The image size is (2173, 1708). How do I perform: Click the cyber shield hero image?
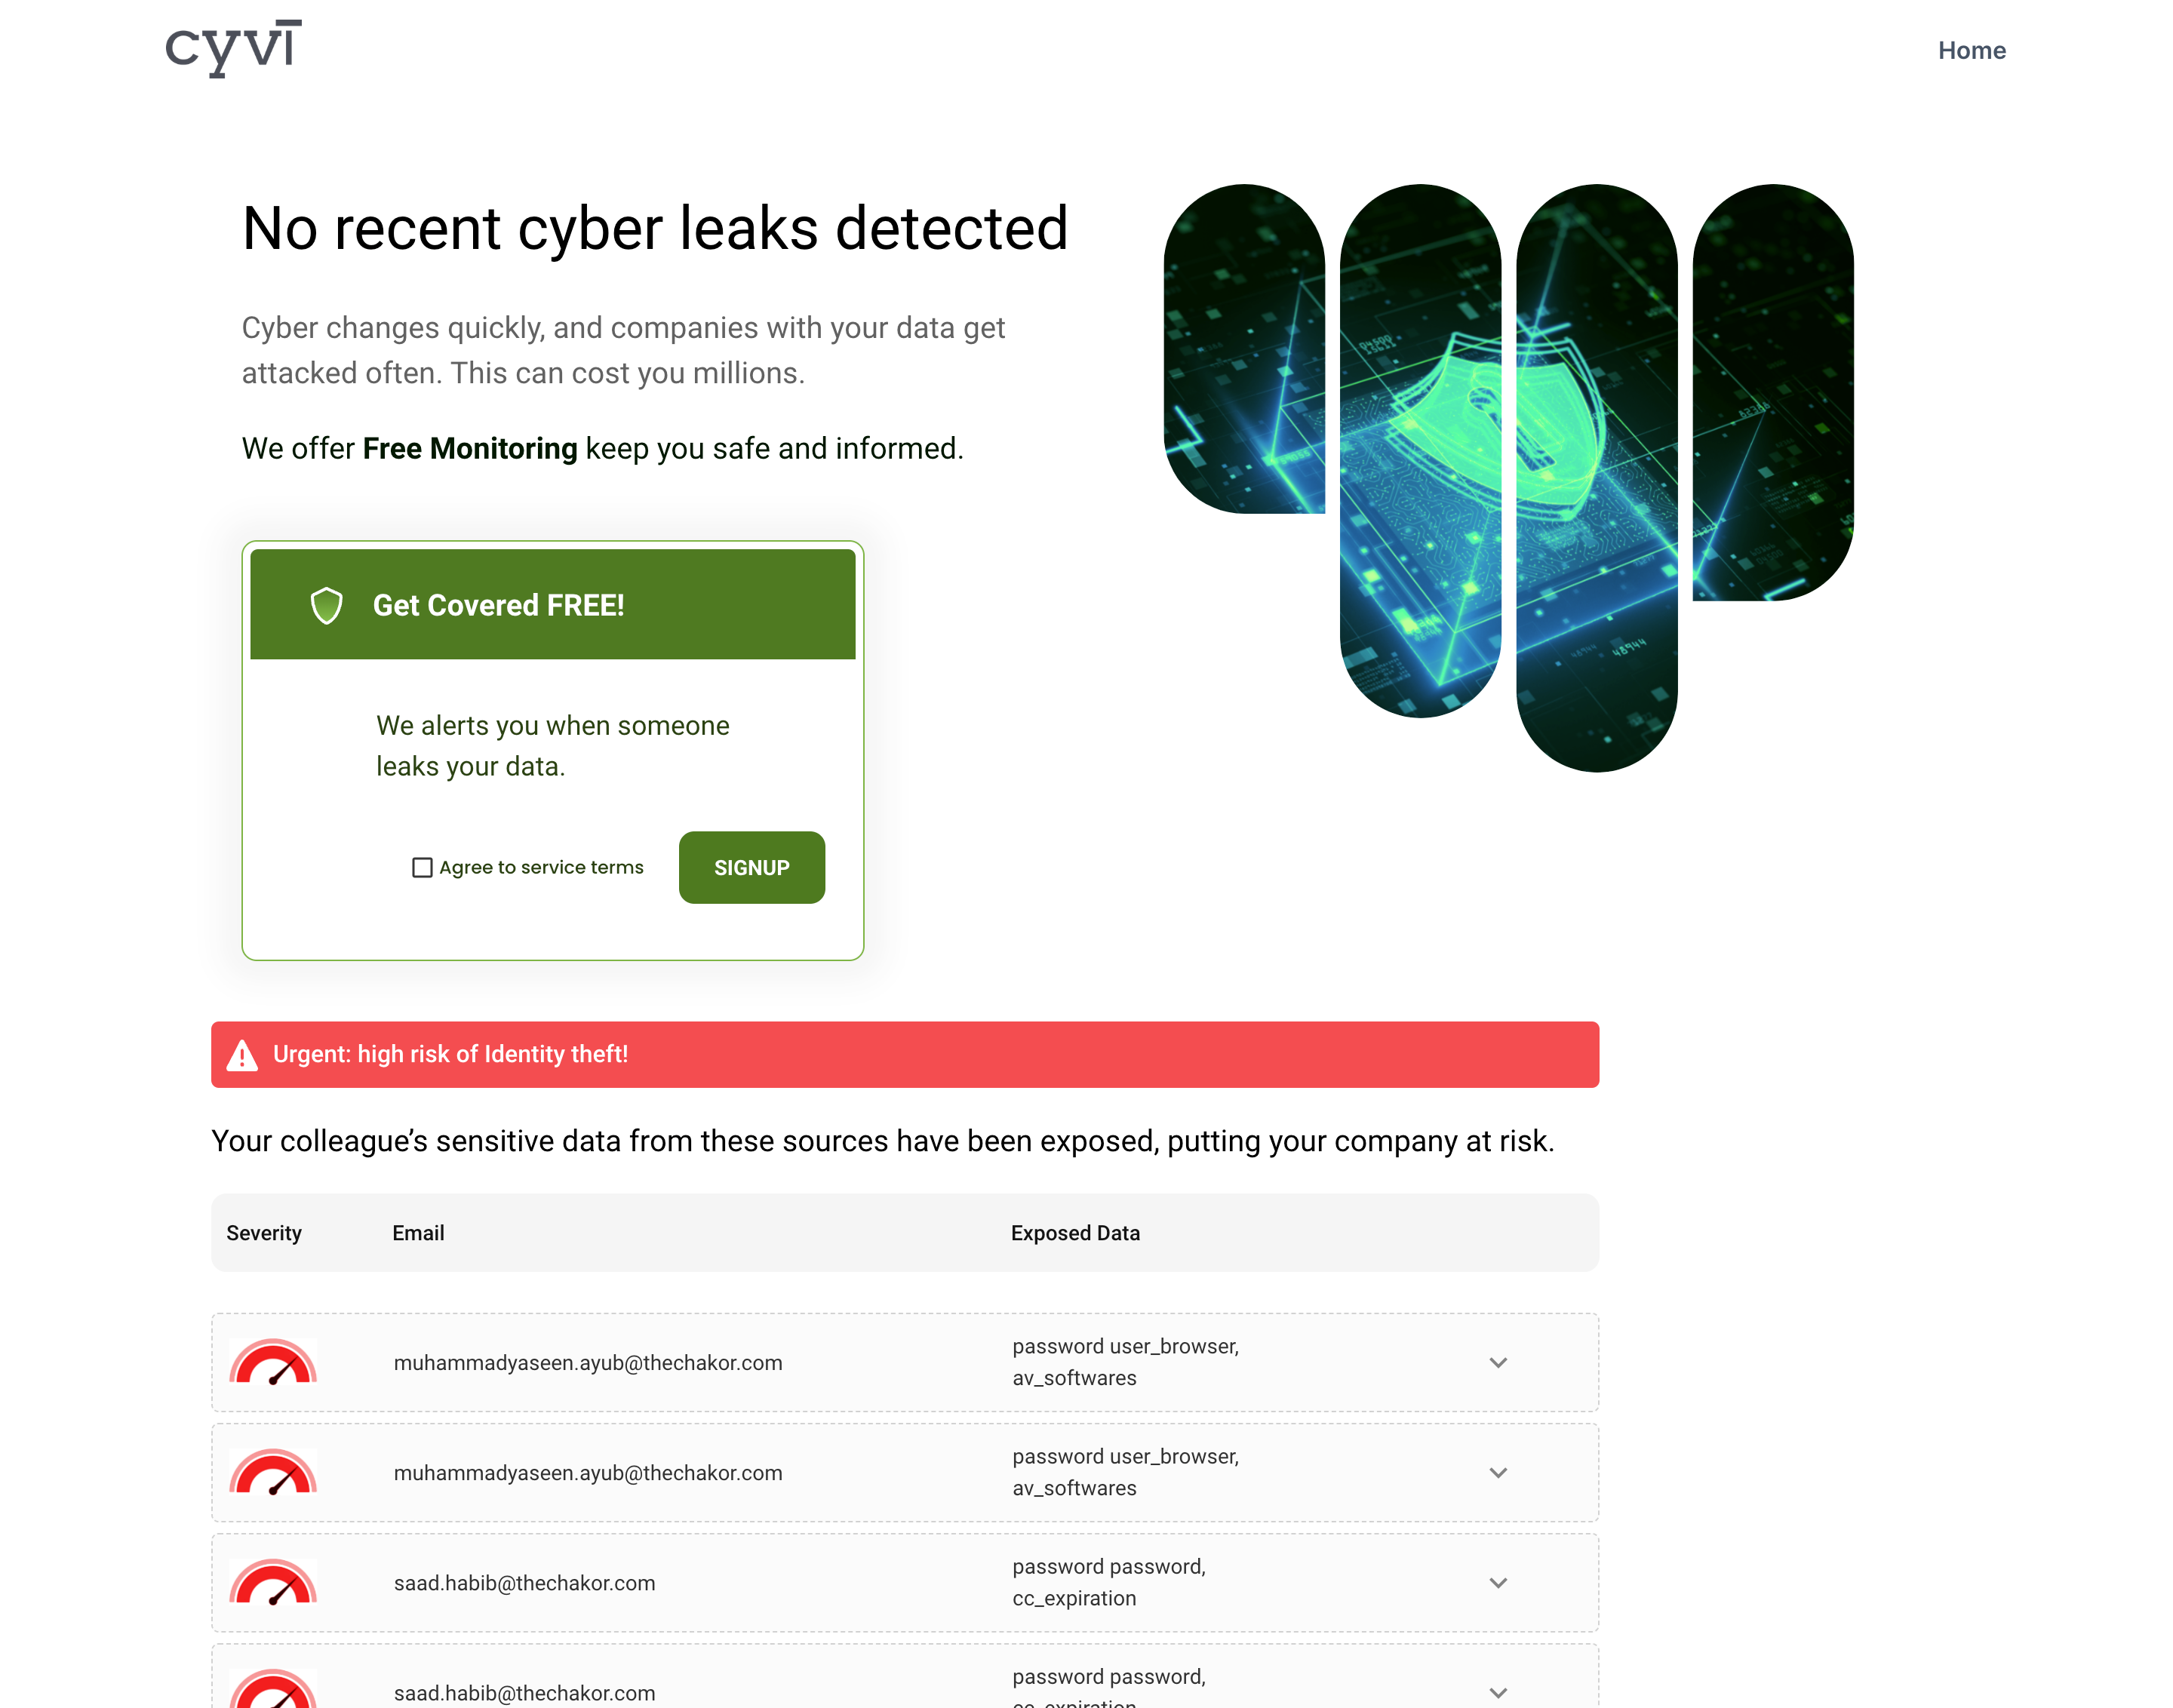pyautogui.click(x=1508, y=477)
